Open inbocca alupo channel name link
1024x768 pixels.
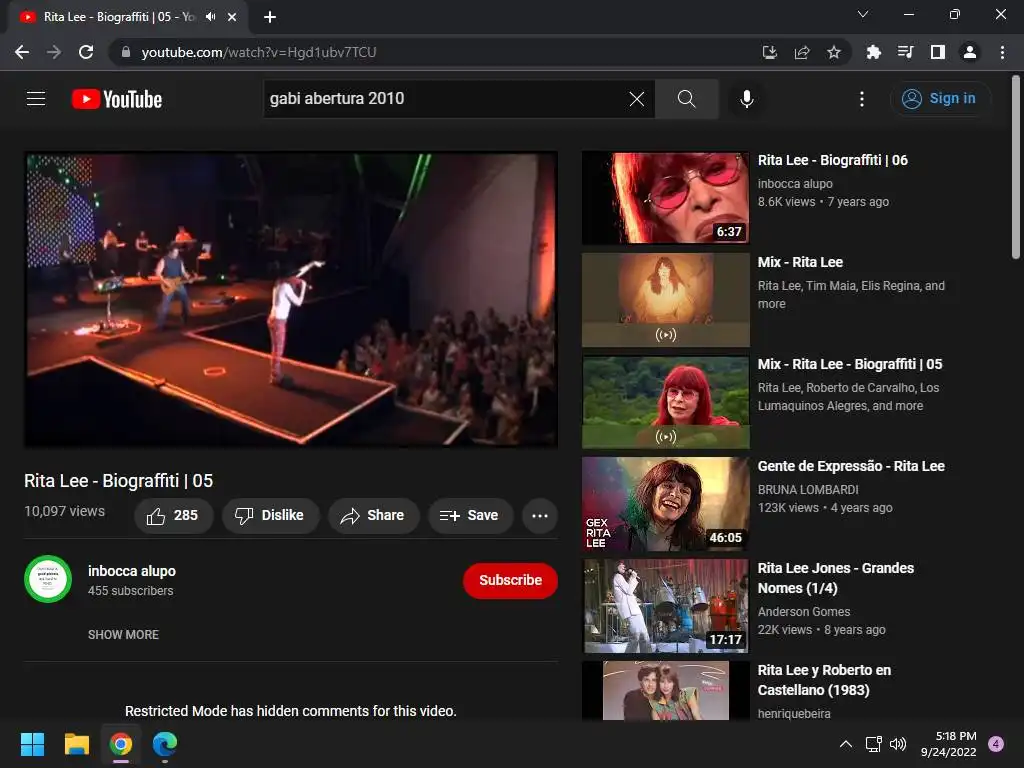(132, 571)
